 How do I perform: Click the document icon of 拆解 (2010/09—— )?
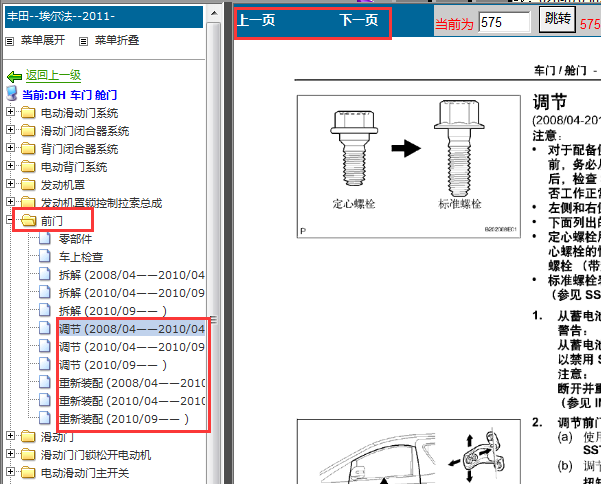tap(45, 310)
